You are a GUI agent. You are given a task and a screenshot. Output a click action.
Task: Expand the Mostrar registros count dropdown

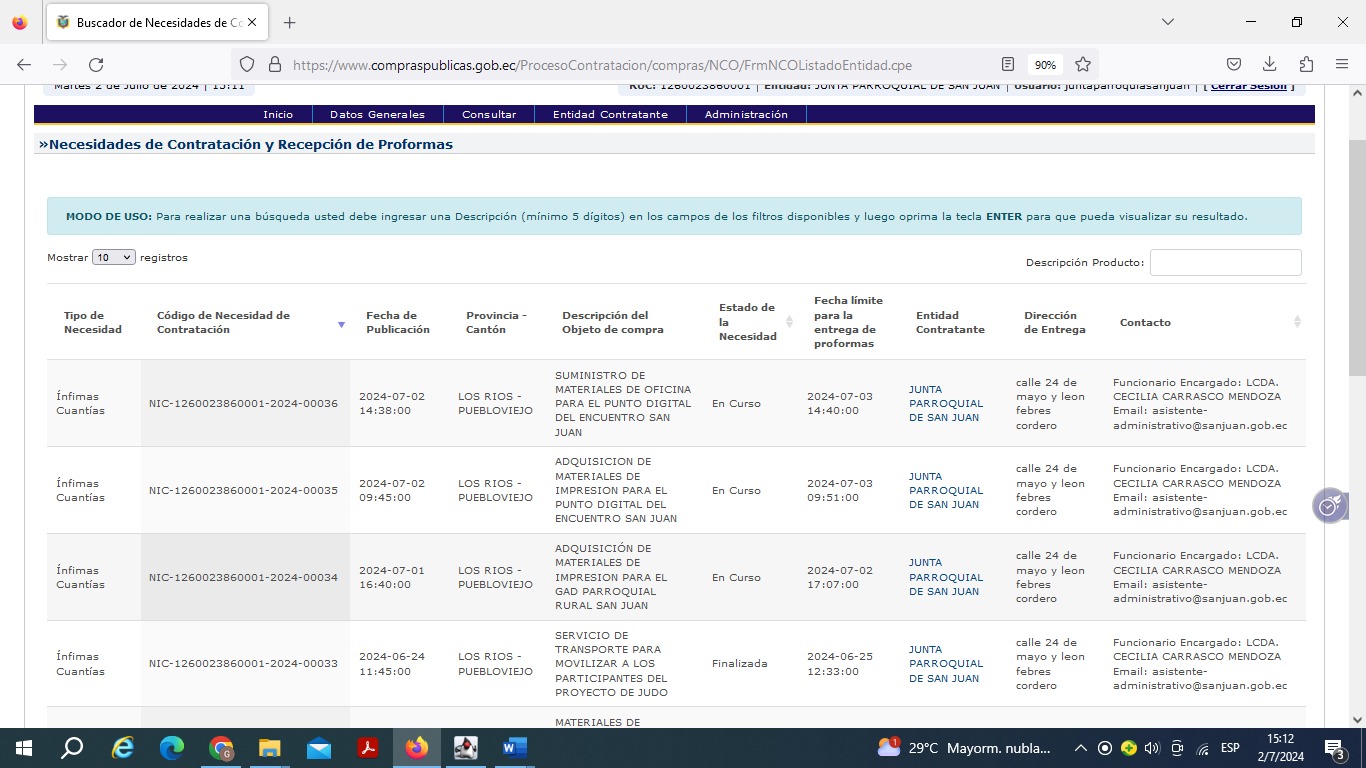click(113, 258)
